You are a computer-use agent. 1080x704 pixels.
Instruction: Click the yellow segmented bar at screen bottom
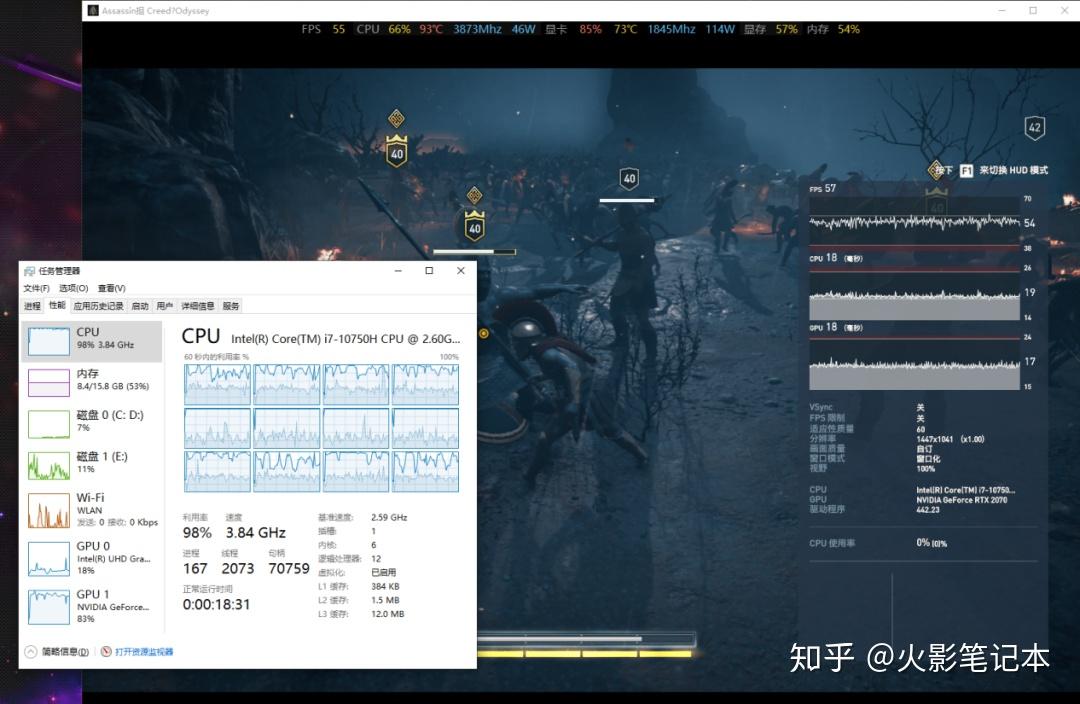[585, 653]
